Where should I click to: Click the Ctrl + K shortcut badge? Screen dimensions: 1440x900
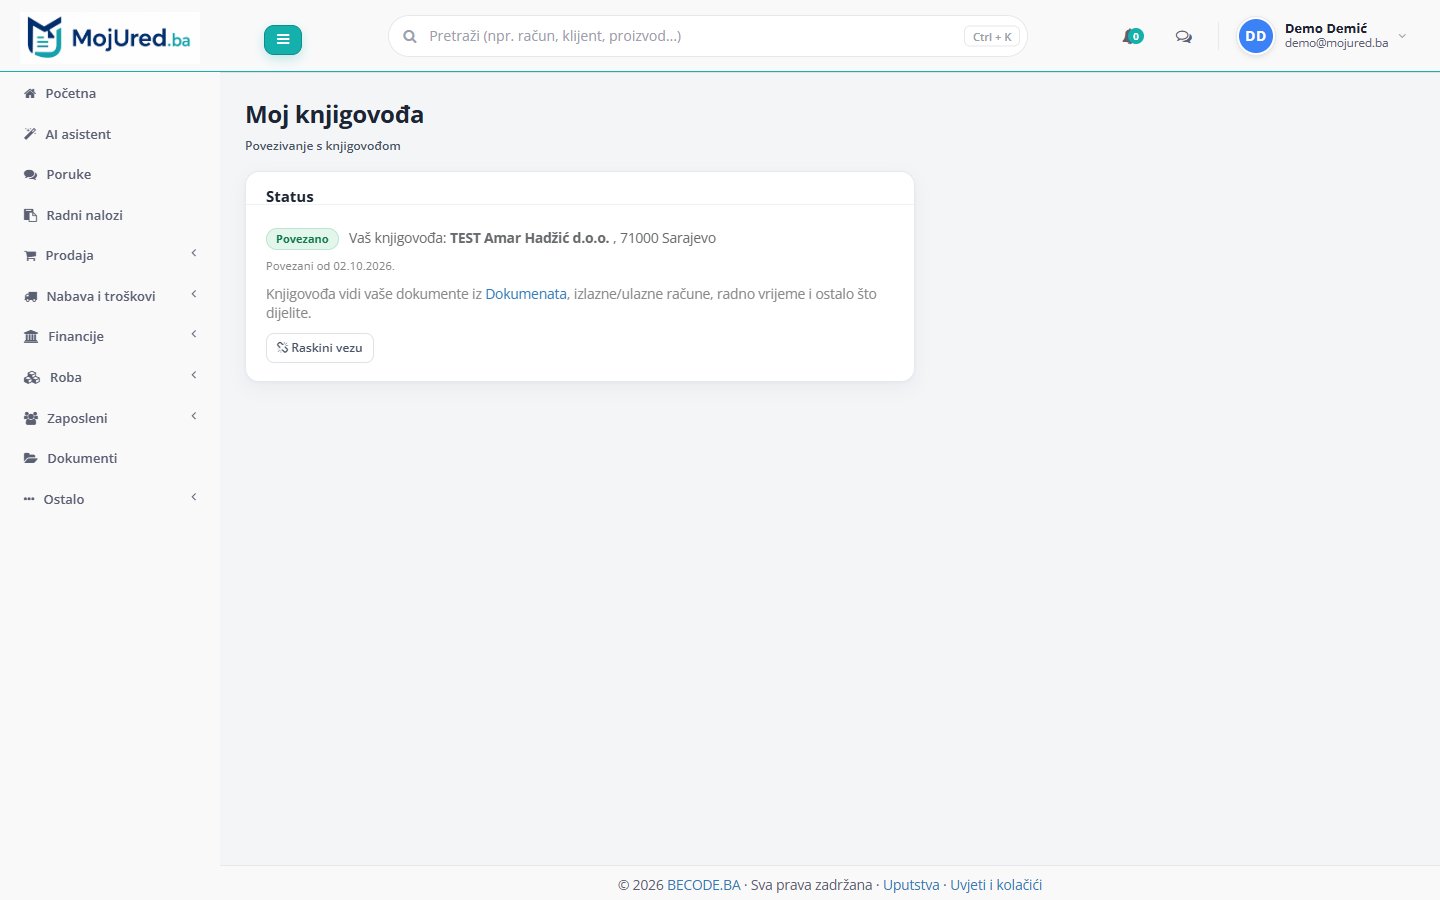(992, 37)
